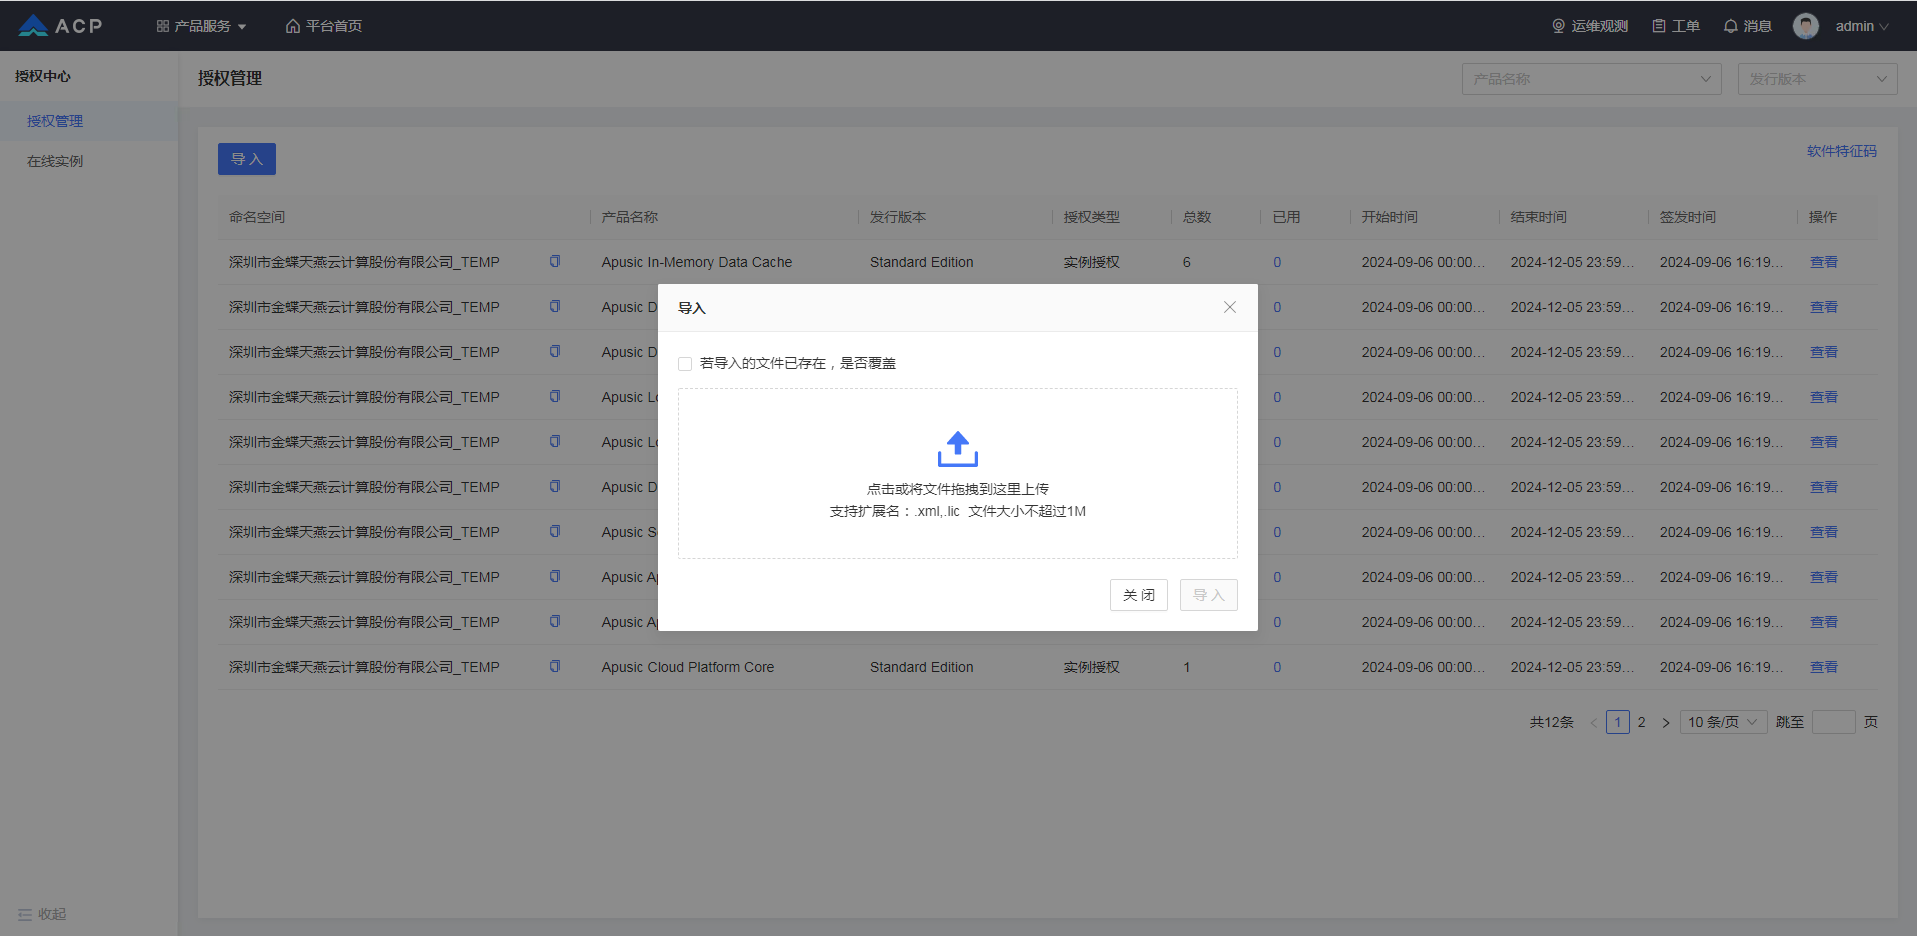
Task: Click the user avatar picture
Action: [x=1806, y=26]
